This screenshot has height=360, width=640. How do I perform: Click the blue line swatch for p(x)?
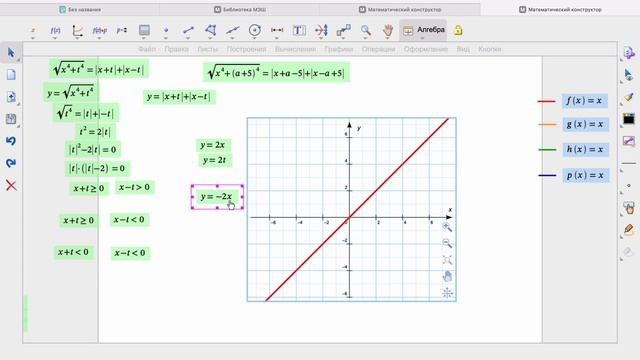[547, 176]
